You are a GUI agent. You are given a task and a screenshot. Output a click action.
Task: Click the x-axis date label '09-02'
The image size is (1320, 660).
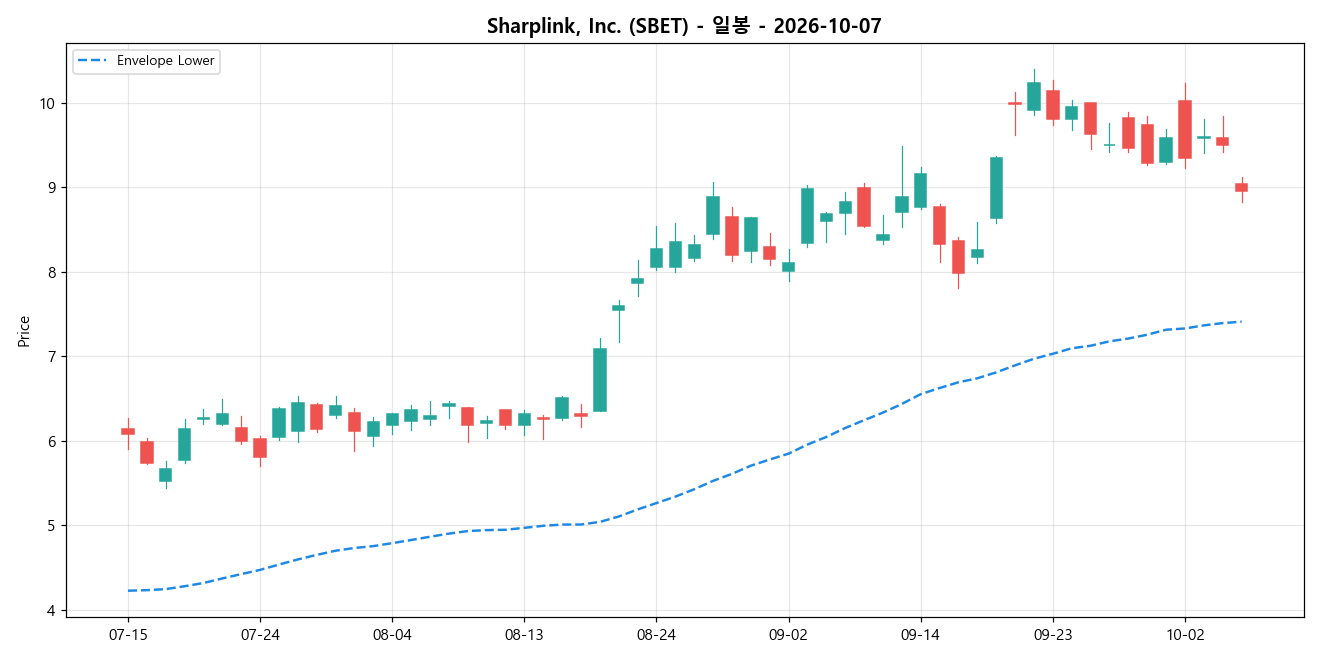pos(788,634)
